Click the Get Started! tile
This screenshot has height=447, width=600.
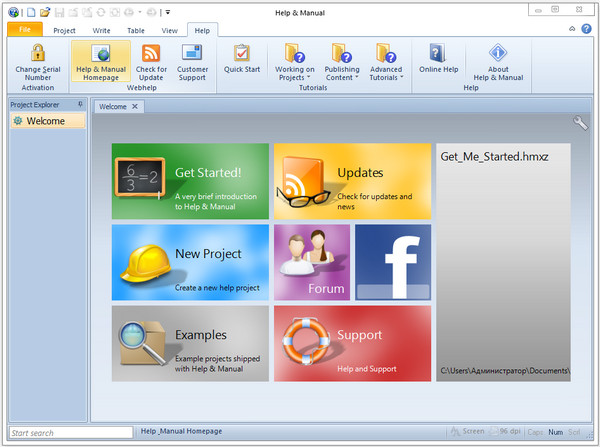pyautogui.click(x=190, y=181)
